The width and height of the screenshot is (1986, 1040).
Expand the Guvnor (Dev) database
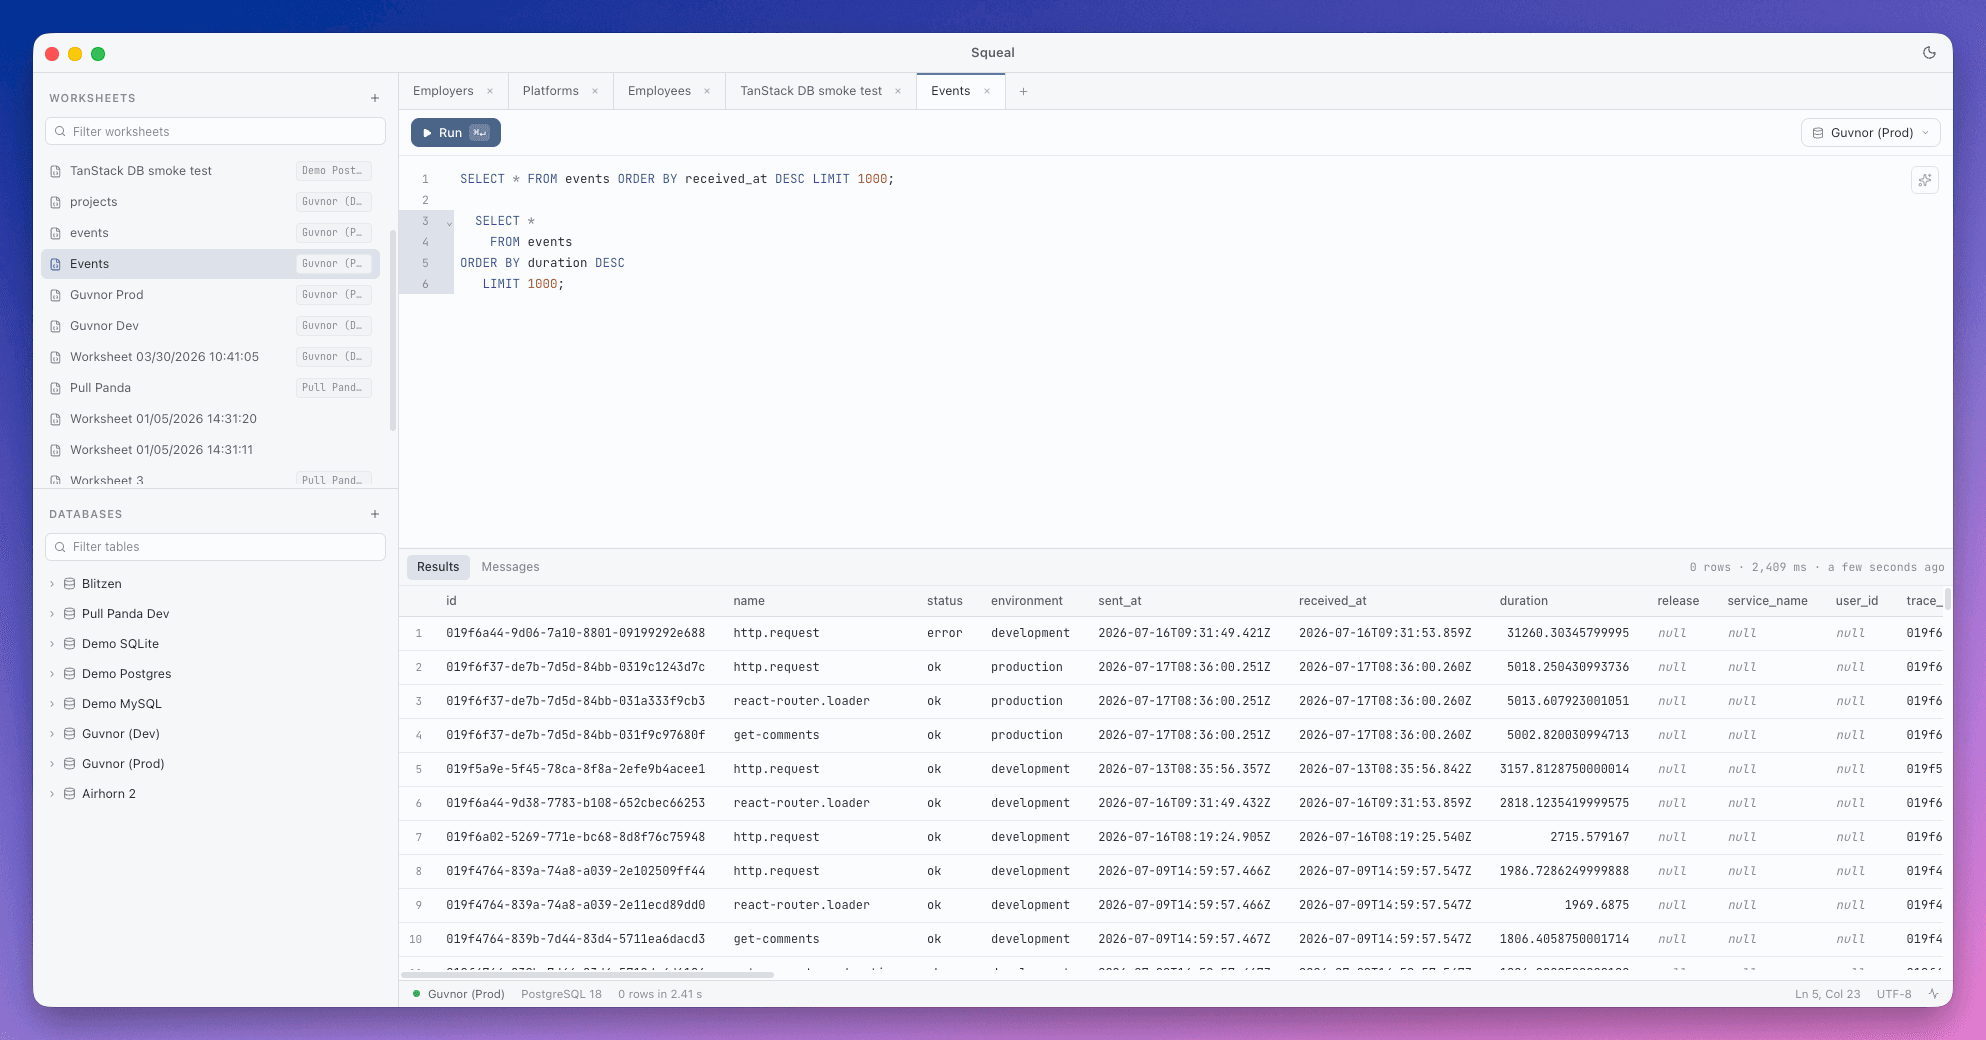tap(52, 734)
